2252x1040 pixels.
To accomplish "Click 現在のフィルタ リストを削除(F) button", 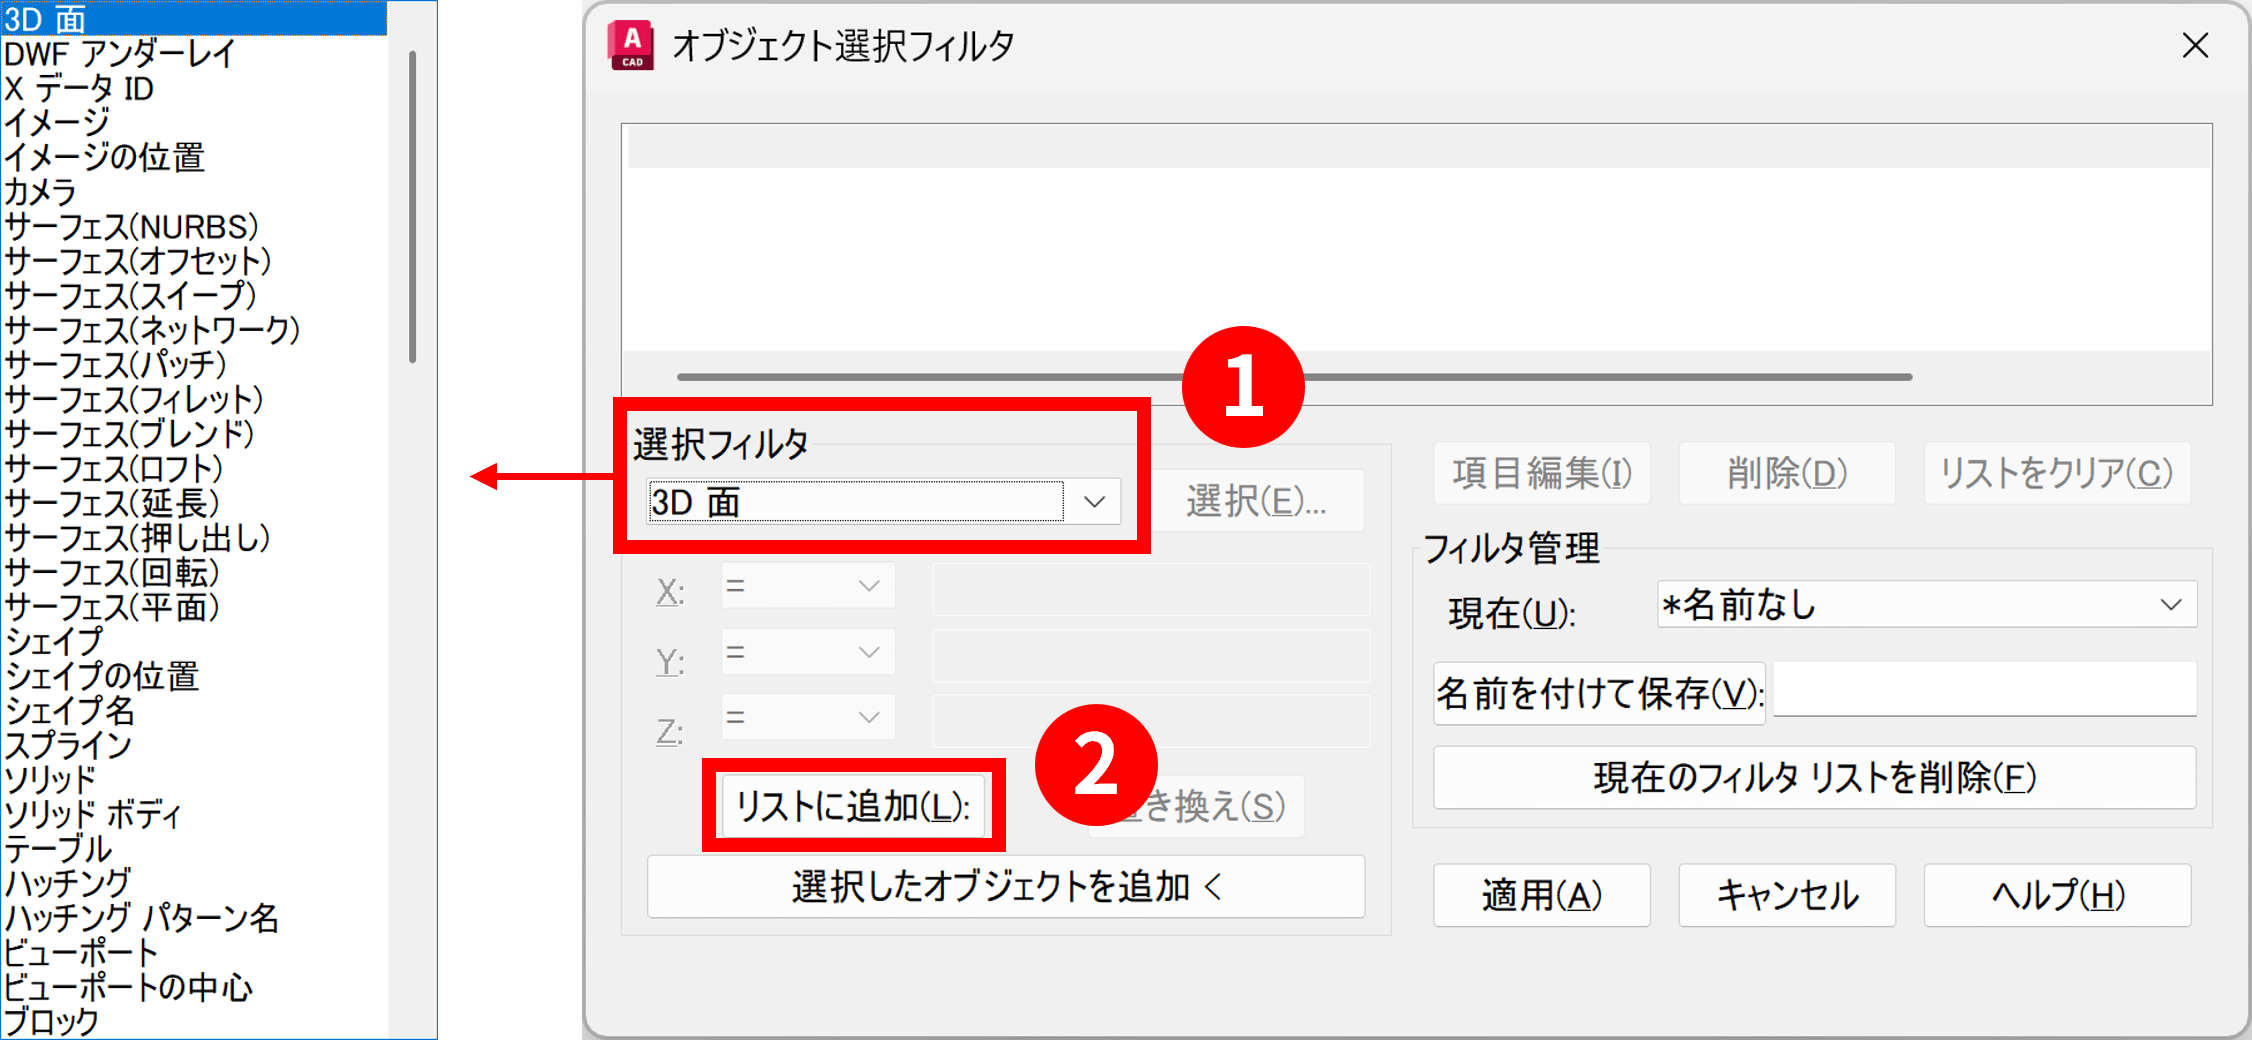I will [x=1814, y=777].
